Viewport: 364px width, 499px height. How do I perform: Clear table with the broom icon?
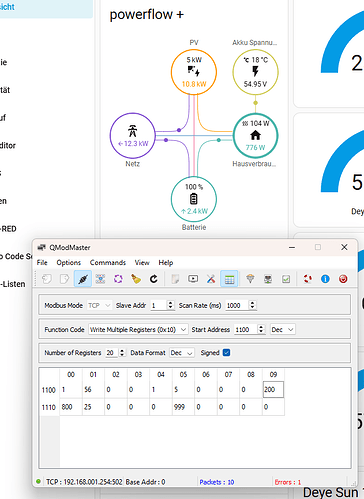click(x=136, y=279)
